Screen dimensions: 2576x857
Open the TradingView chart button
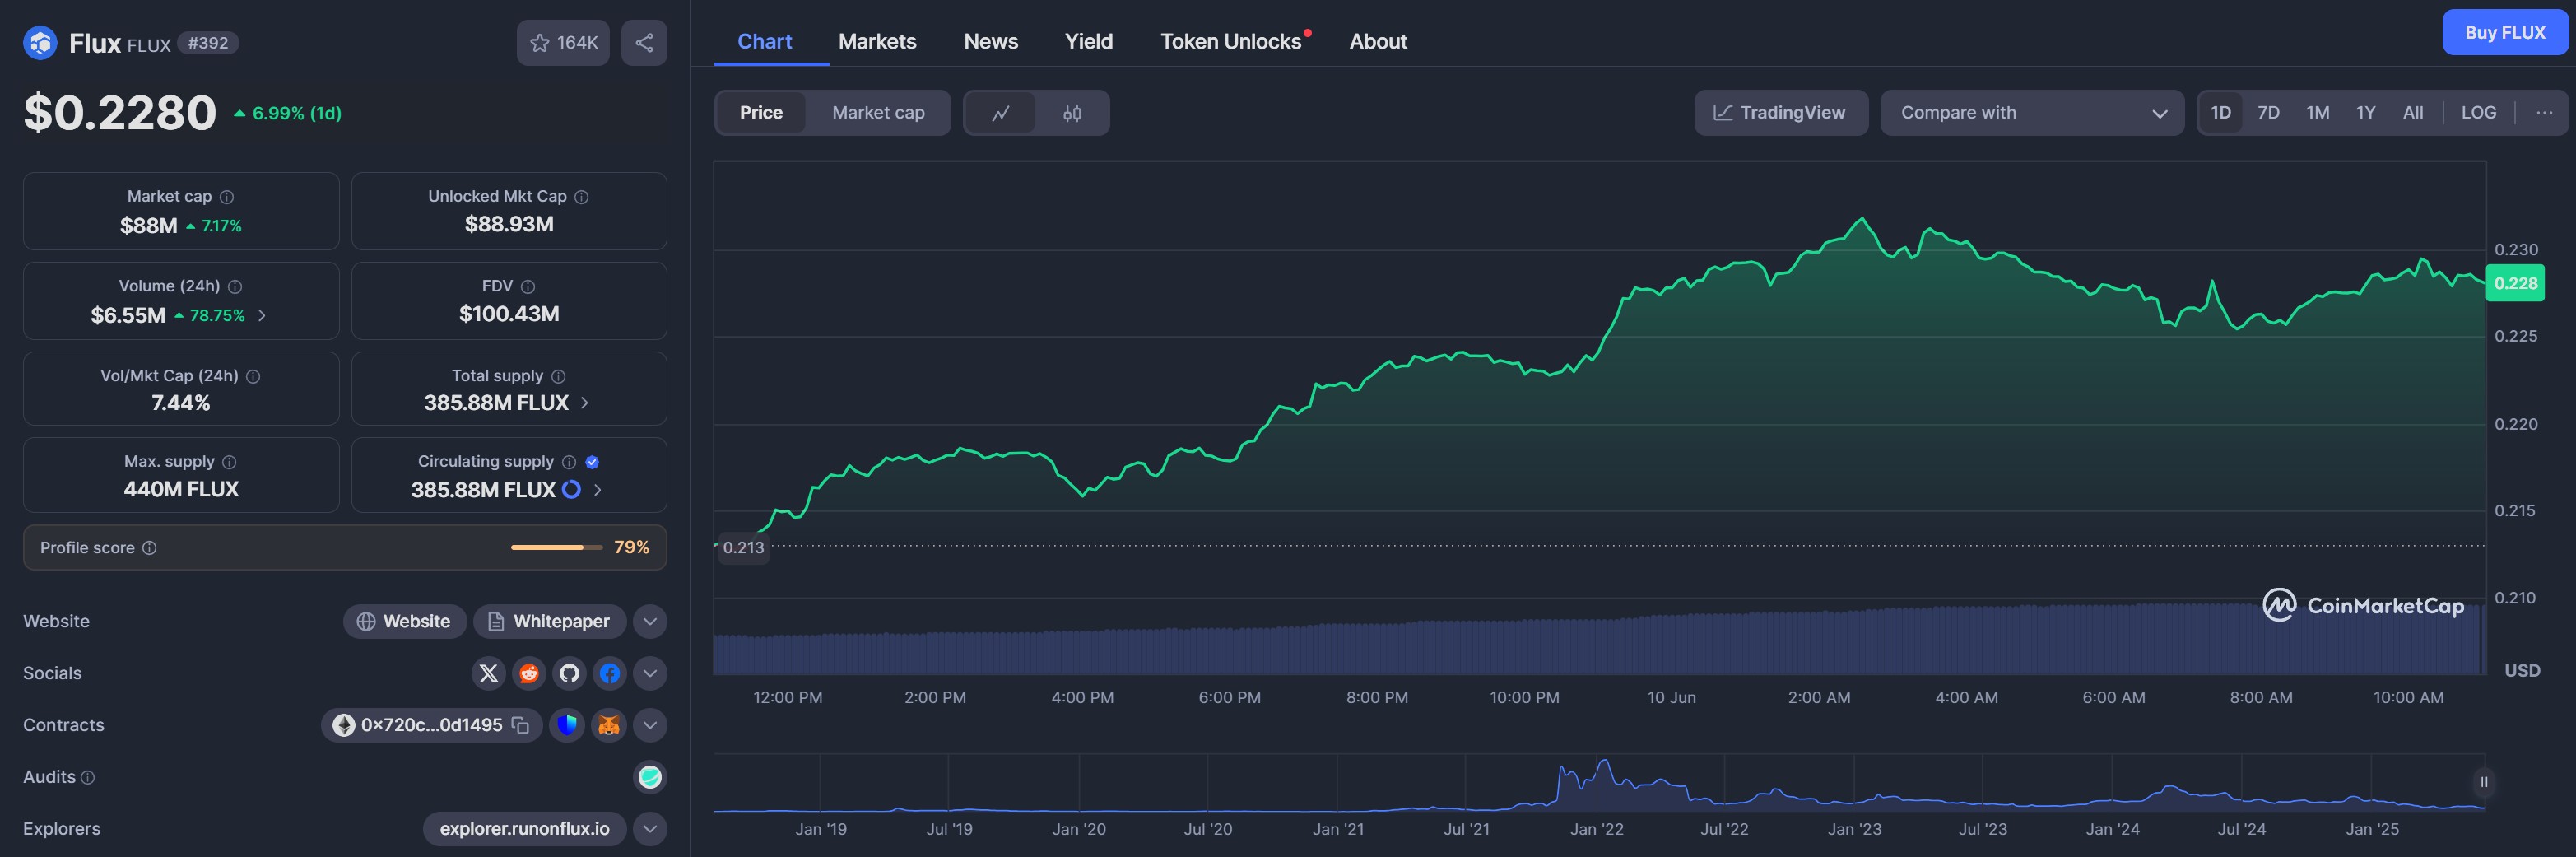tap(1780, 113)
